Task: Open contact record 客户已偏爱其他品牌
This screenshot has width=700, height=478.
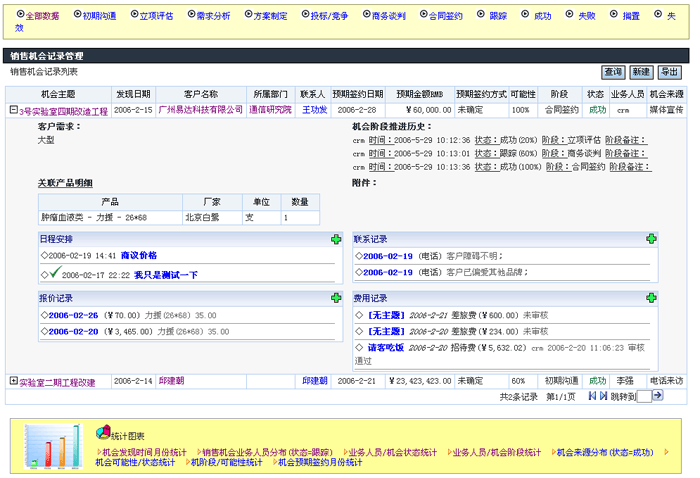Action: pos(388,272)
